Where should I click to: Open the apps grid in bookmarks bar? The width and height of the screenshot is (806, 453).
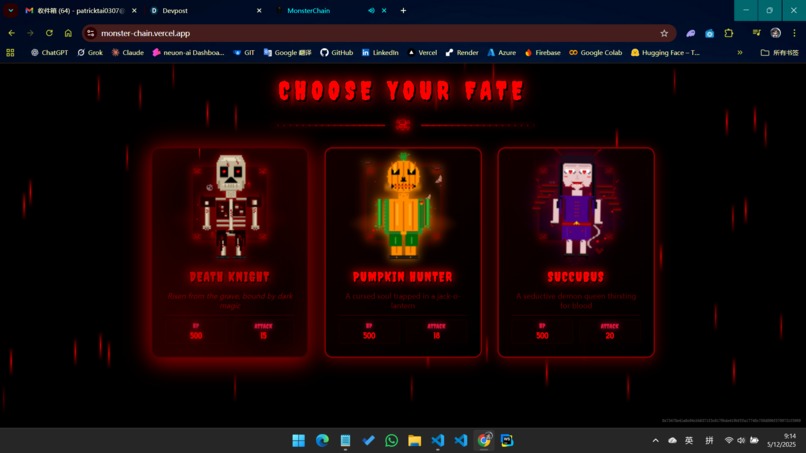[x=10, y=52]
